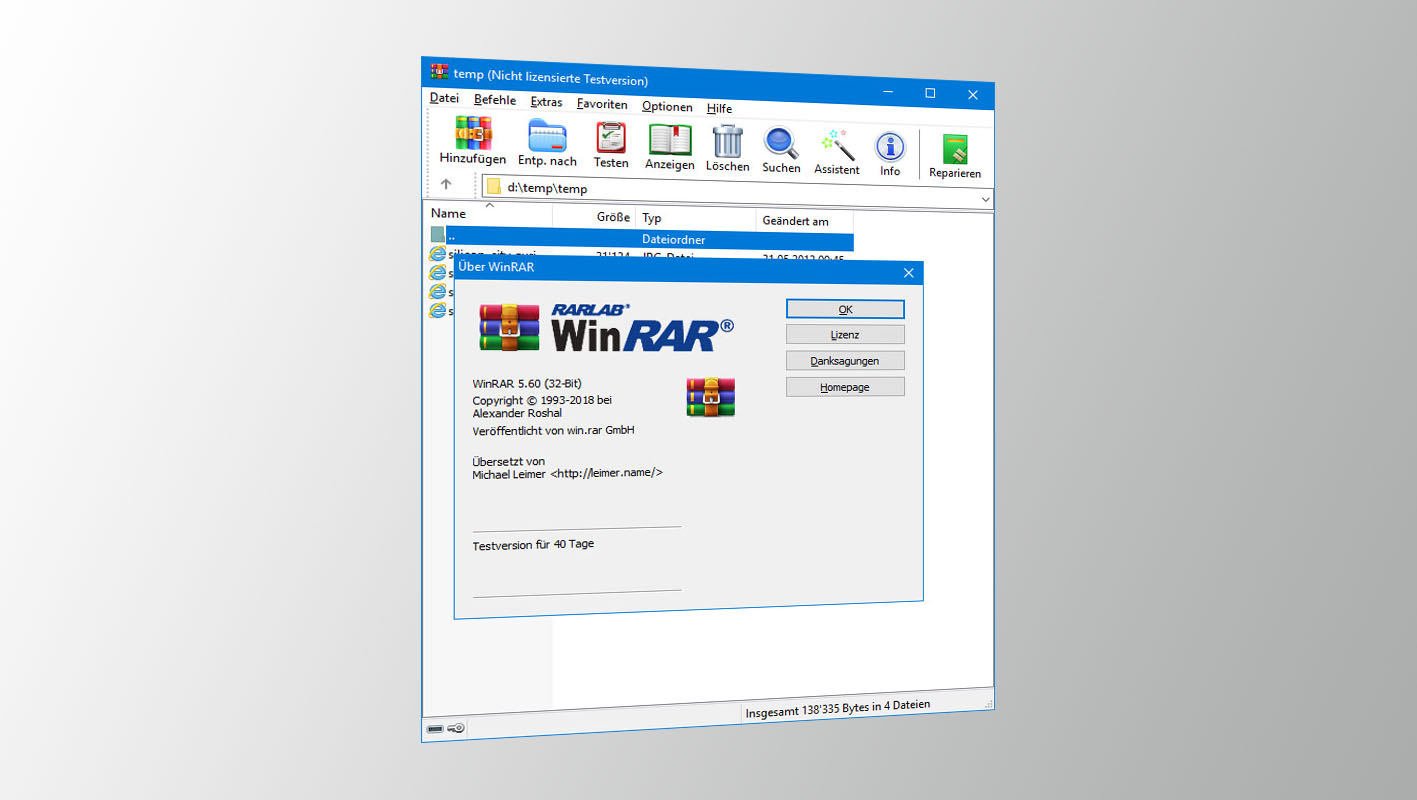This screenshot has width=1417, height=800.
Task: Click the Reparieren toolbar icon
Action: pos(955,149)
